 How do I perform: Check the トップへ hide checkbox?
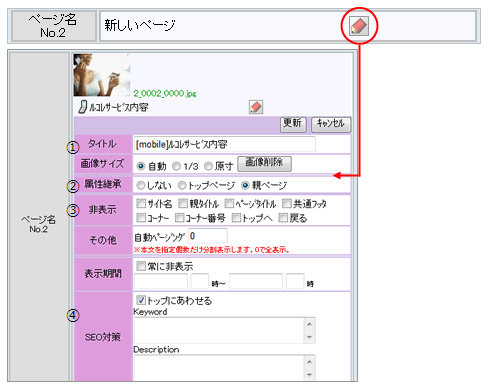pos(236,218)
